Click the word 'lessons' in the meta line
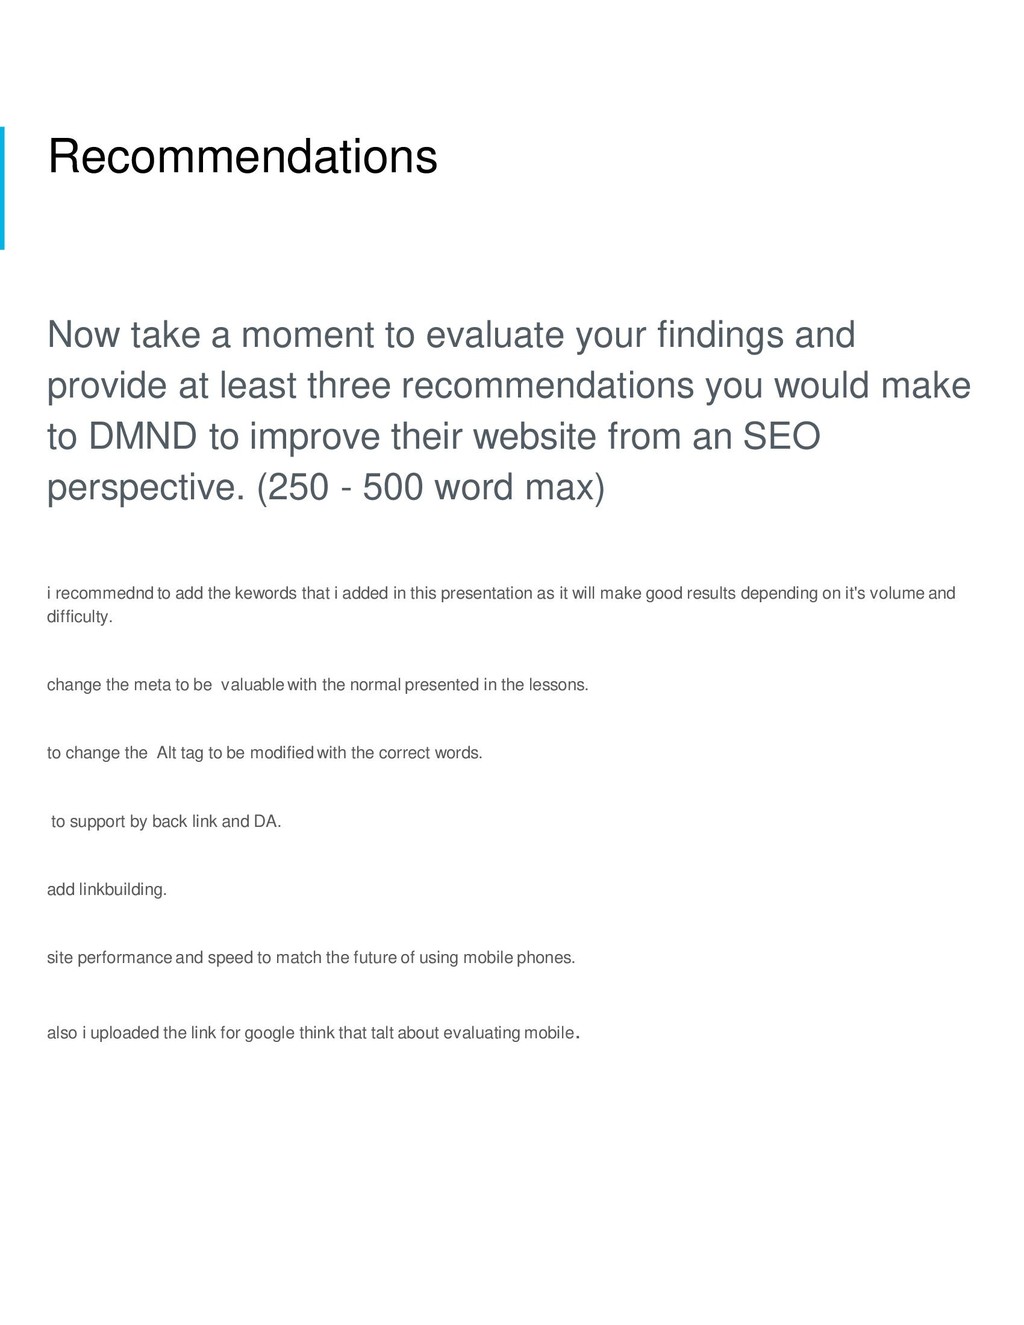The image size is (1024, 1325). click(x=556, y=685)
